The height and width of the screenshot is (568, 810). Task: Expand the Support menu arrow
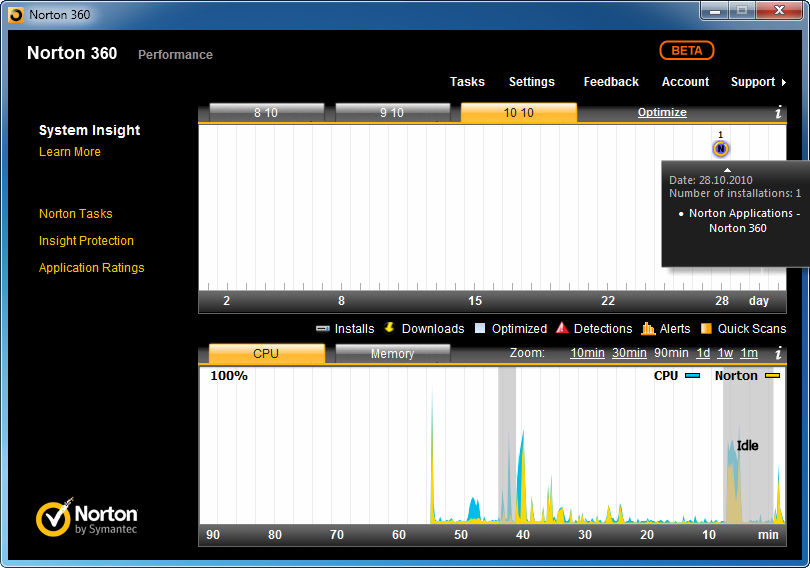click(x=784, y=82)
